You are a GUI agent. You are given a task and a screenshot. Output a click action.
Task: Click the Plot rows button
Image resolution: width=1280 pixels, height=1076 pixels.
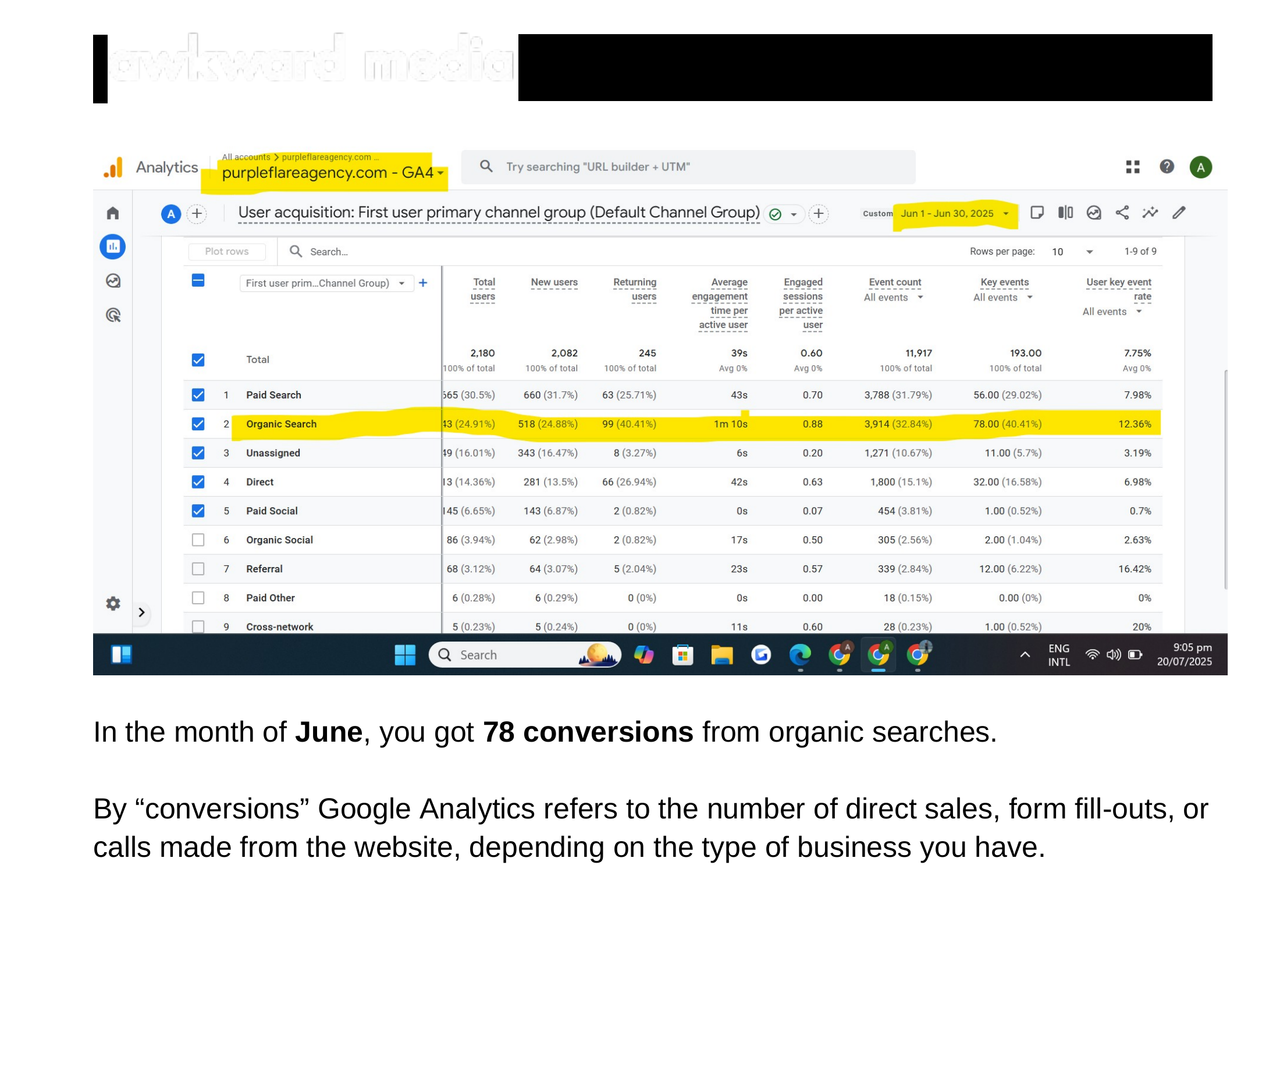tap(227, 252)
